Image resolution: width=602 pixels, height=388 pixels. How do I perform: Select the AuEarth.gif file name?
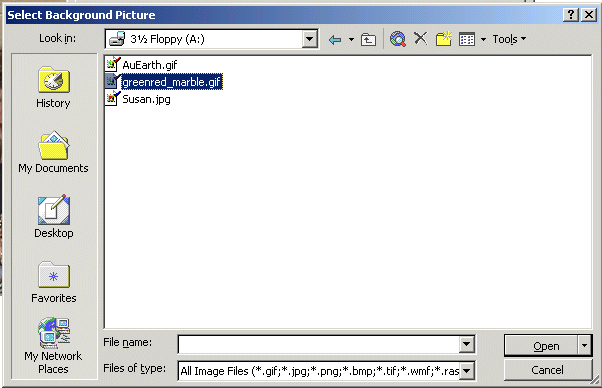tap(150, 65)
